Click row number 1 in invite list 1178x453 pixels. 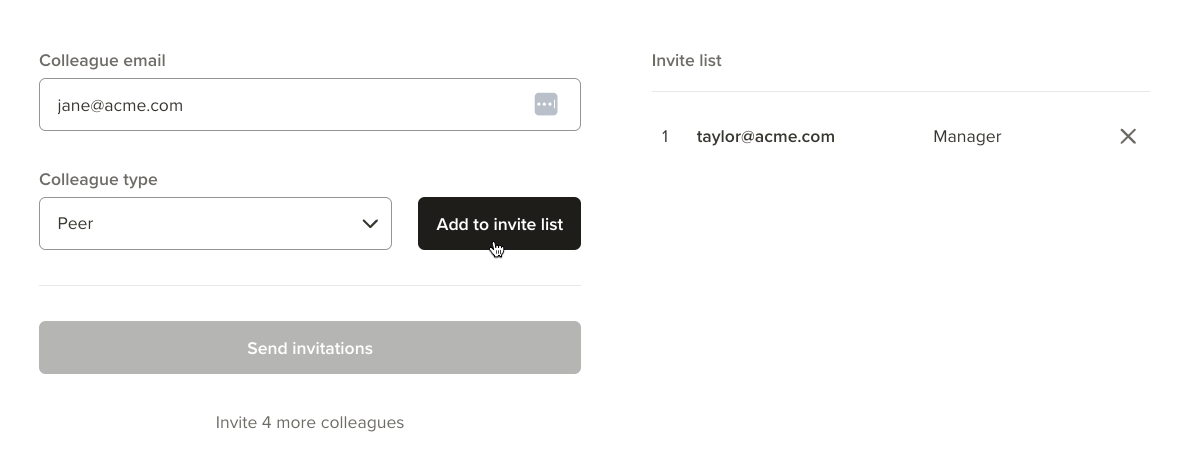(665, 137)
